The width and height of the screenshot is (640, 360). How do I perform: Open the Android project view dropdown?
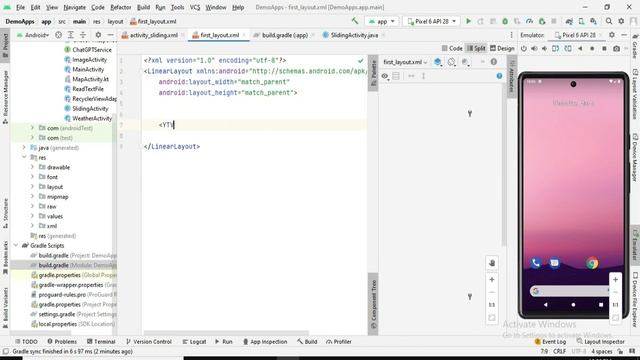coord(33,35)
